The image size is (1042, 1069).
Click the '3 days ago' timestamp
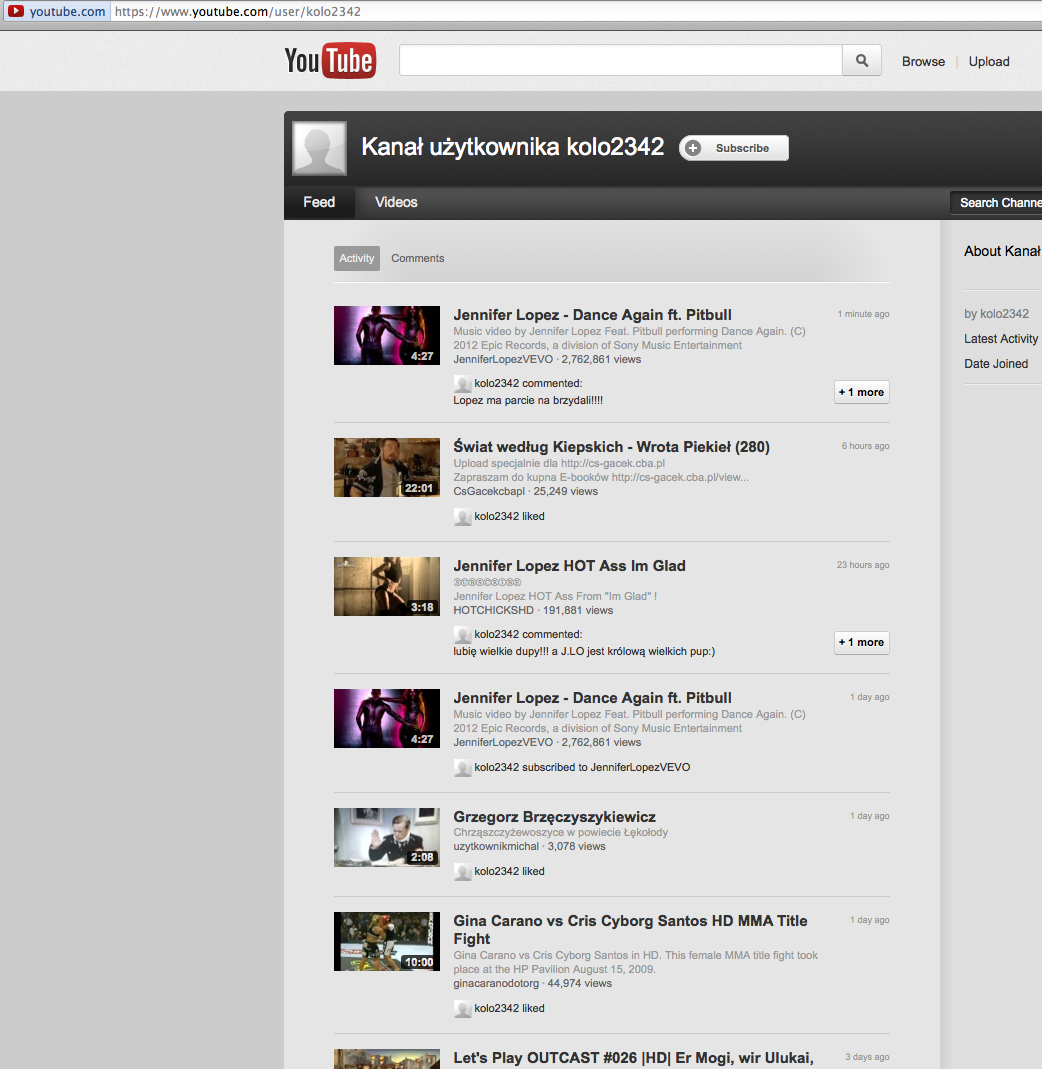pos(867,1057)
